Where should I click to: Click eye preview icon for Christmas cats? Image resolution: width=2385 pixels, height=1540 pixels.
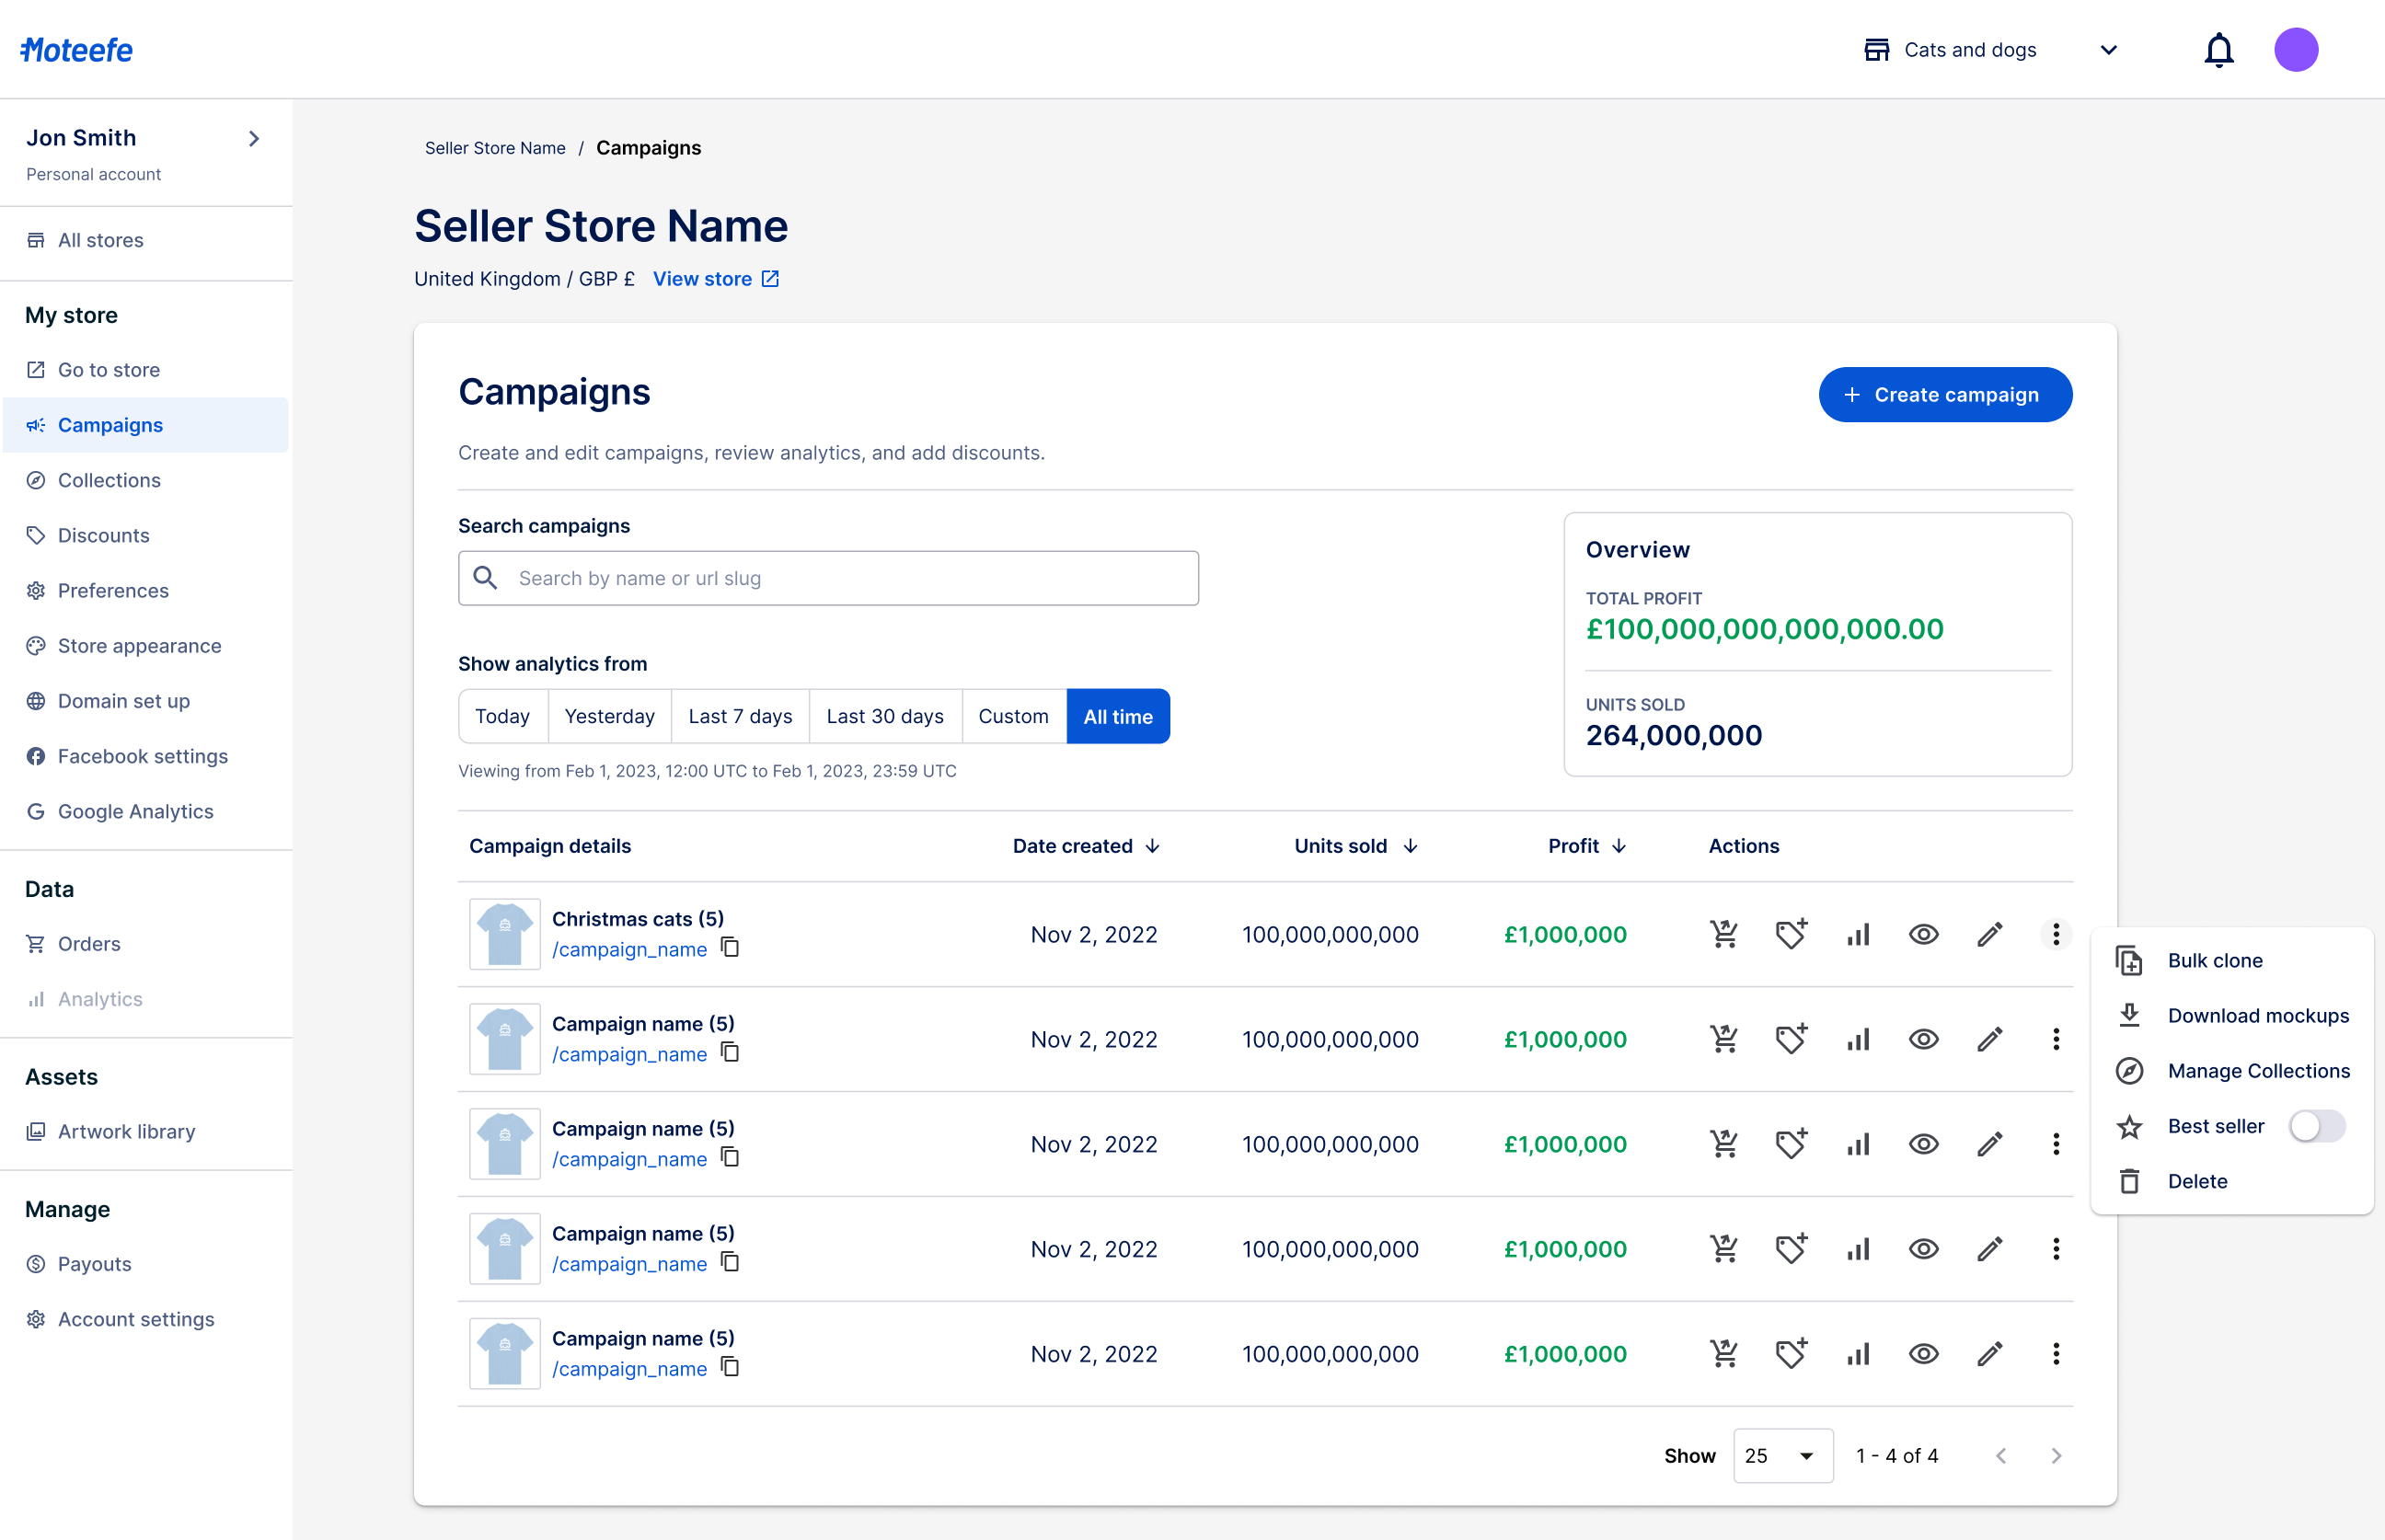[1923, 934]
